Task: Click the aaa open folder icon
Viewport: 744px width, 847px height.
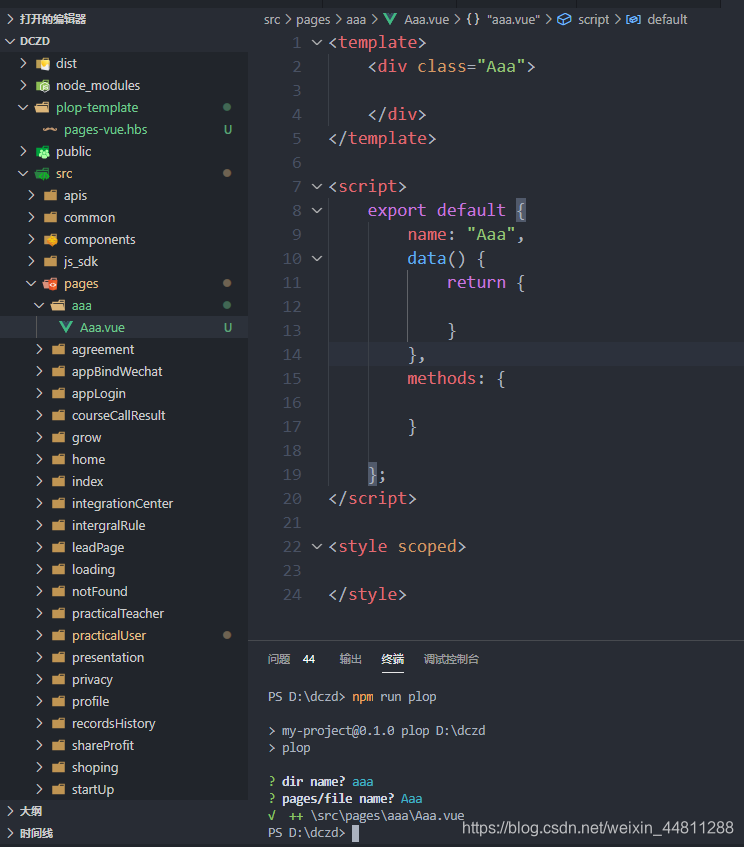Action: pos(58,306)
